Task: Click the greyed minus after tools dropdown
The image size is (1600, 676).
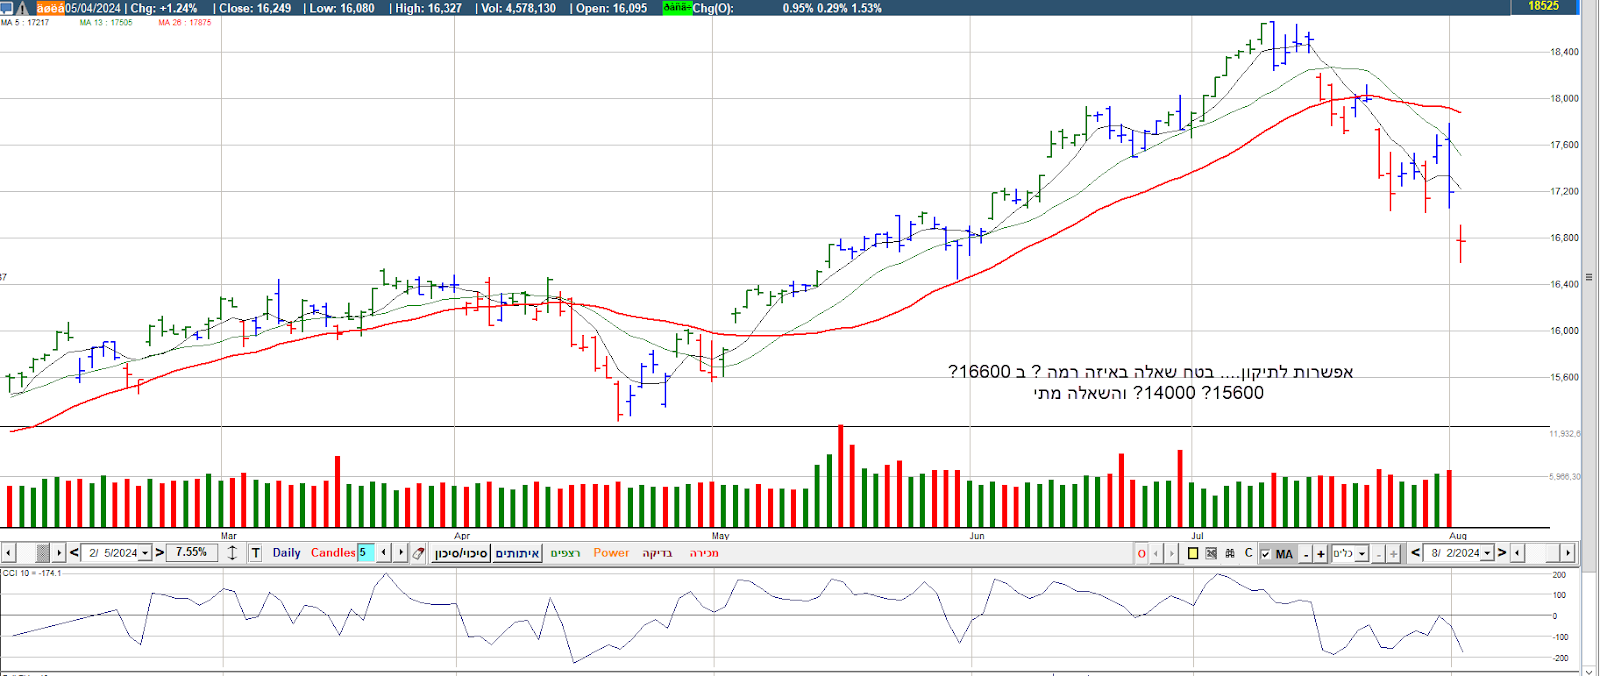Action: pos(1379,554)
